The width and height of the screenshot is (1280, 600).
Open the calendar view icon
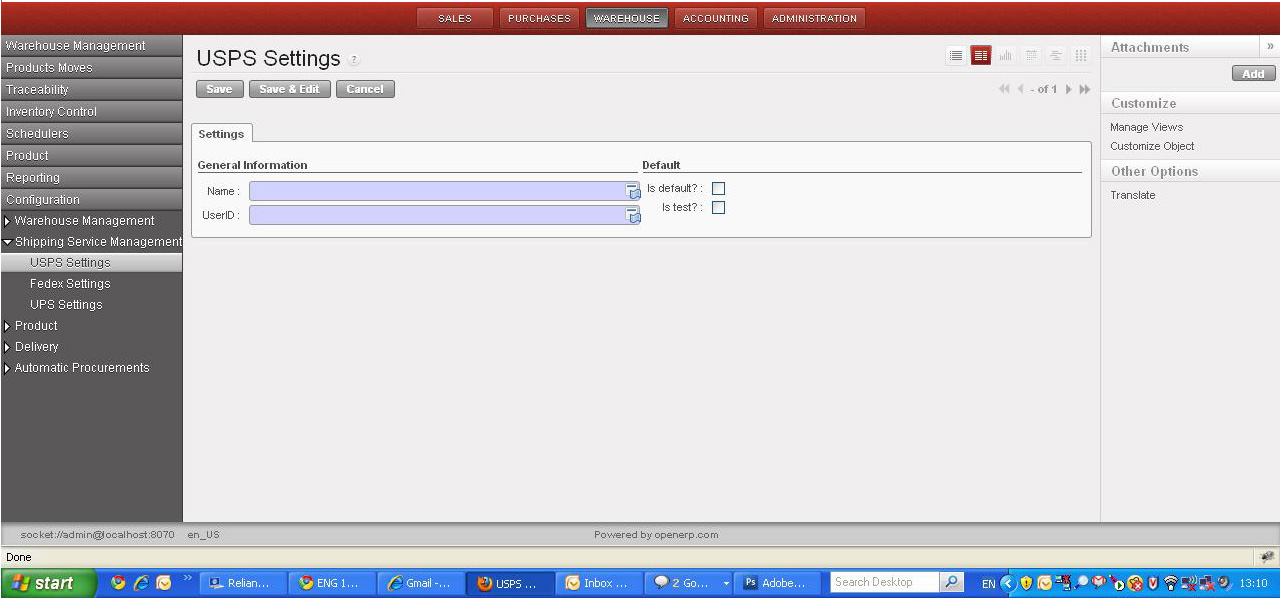pyautogui.click(x=1031, y=56)
